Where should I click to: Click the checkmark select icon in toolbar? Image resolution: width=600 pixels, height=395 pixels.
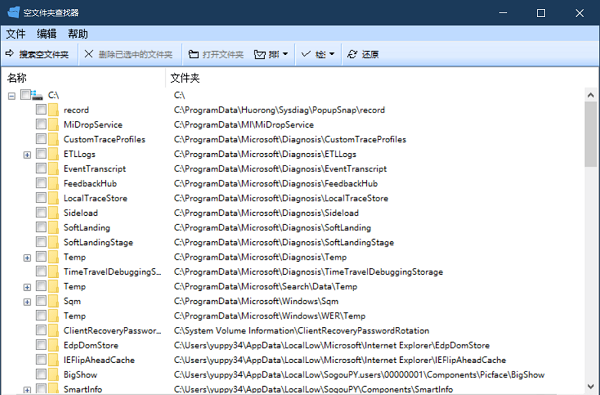click(x=306, y=54)
